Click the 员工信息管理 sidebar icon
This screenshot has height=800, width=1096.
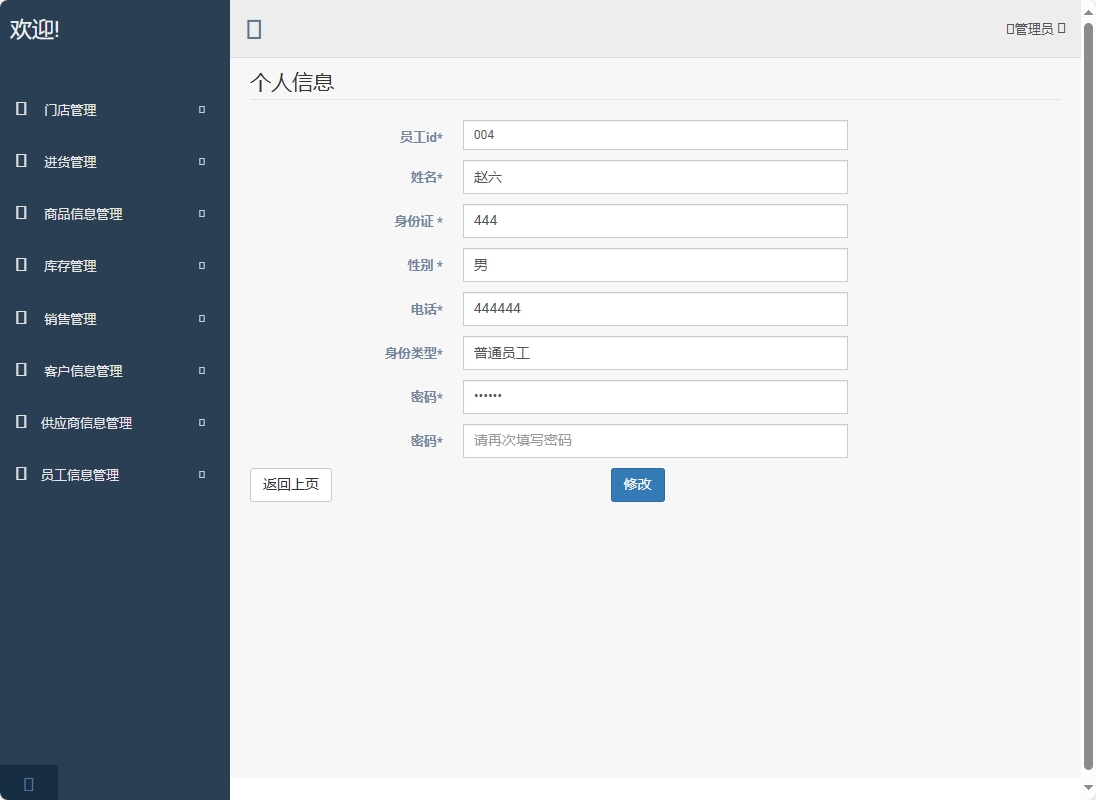[20, 474]
